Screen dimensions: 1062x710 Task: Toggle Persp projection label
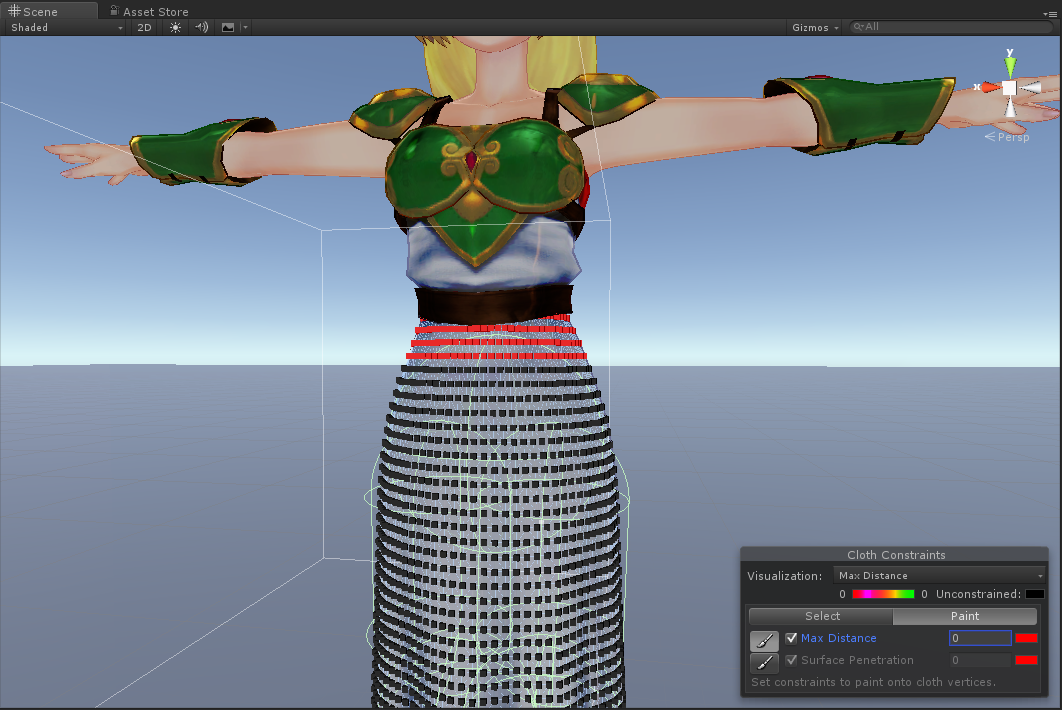click(1007, 137)
